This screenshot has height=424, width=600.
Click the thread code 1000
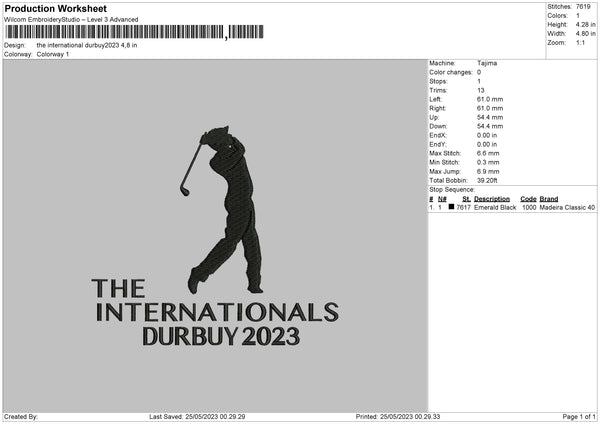pos(529,207)
